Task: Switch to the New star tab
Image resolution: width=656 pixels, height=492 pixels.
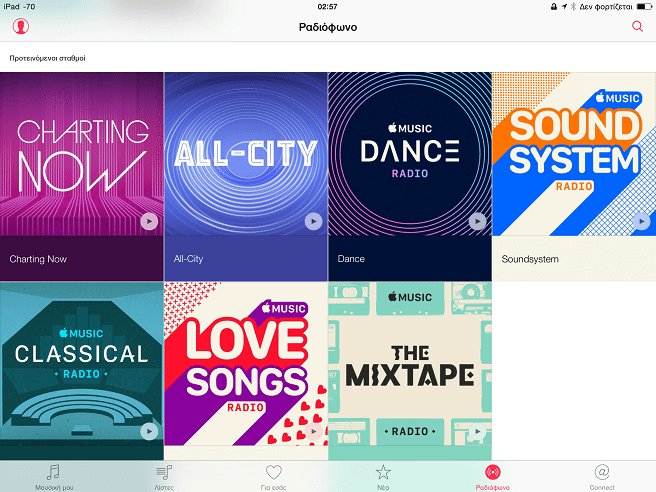Action: click(383, 477)
